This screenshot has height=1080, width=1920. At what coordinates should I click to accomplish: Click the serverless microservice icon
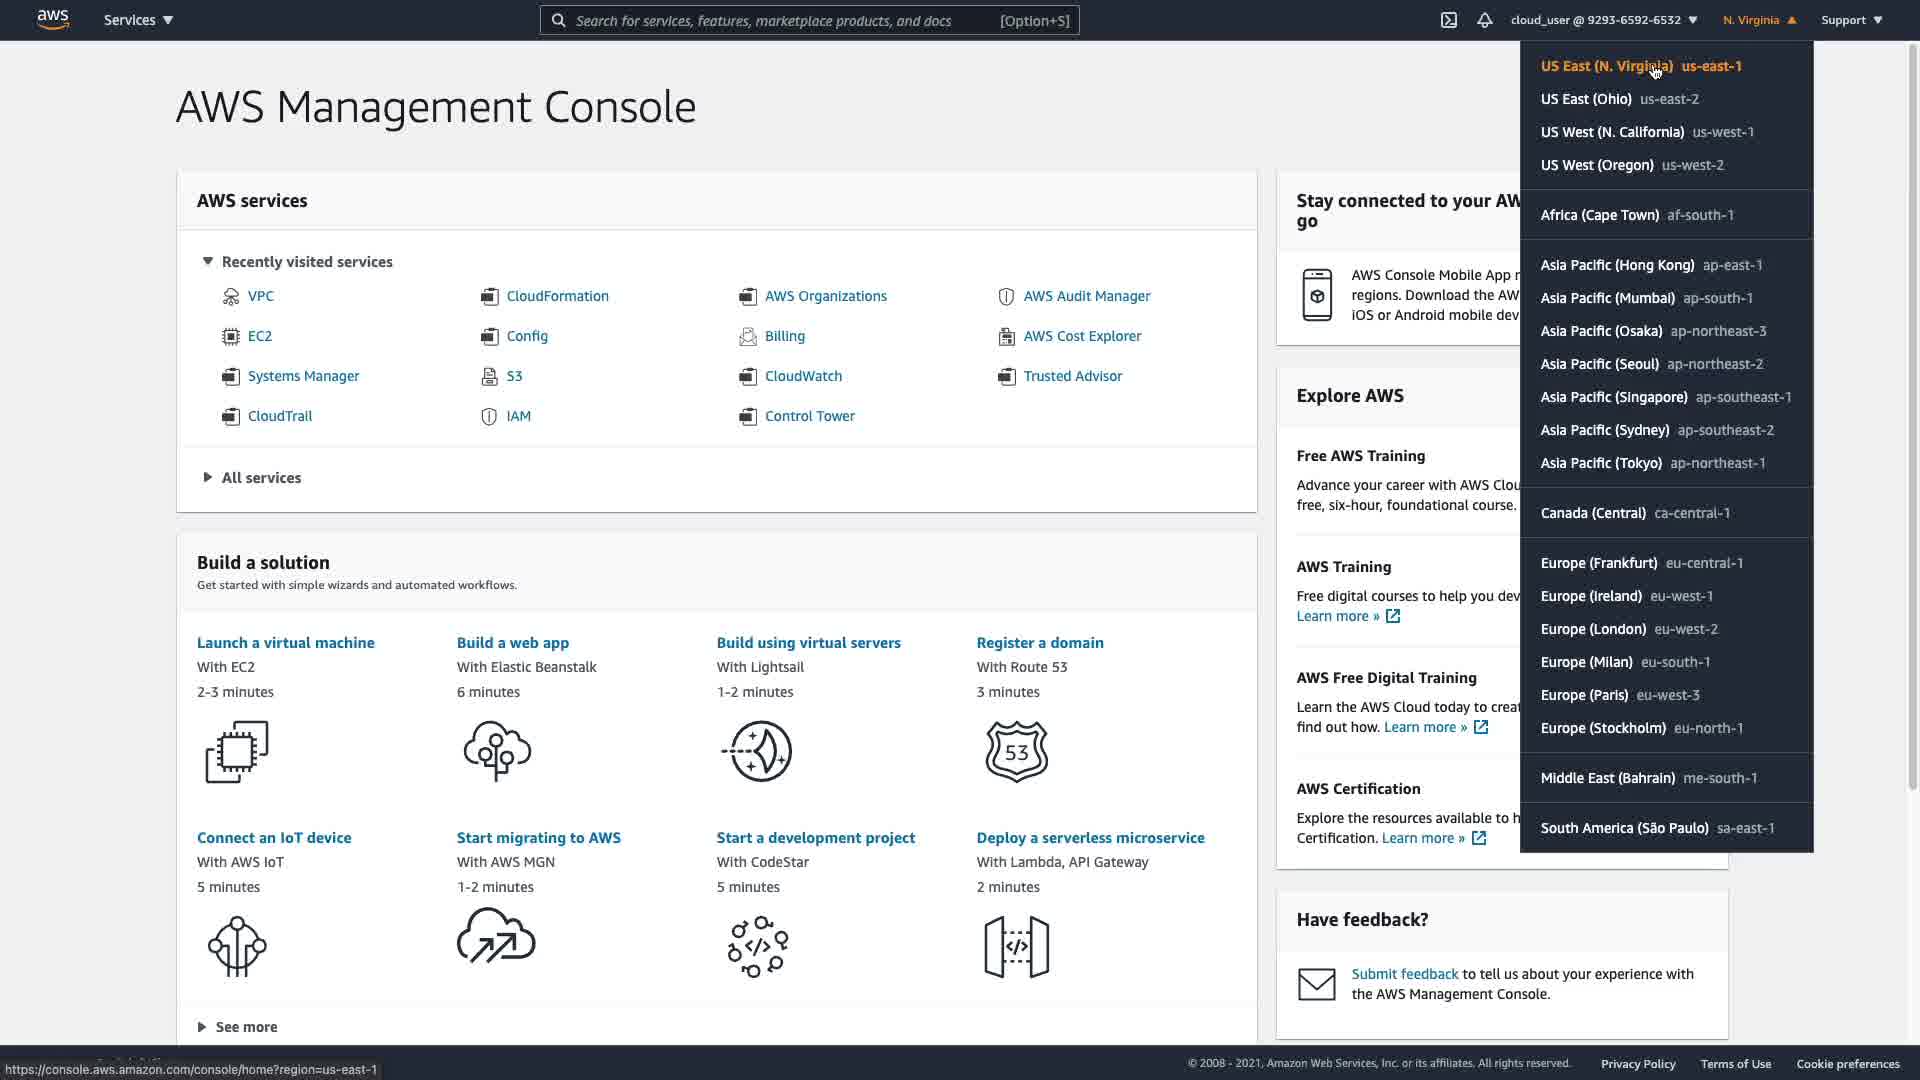[x=1016, y=946]
